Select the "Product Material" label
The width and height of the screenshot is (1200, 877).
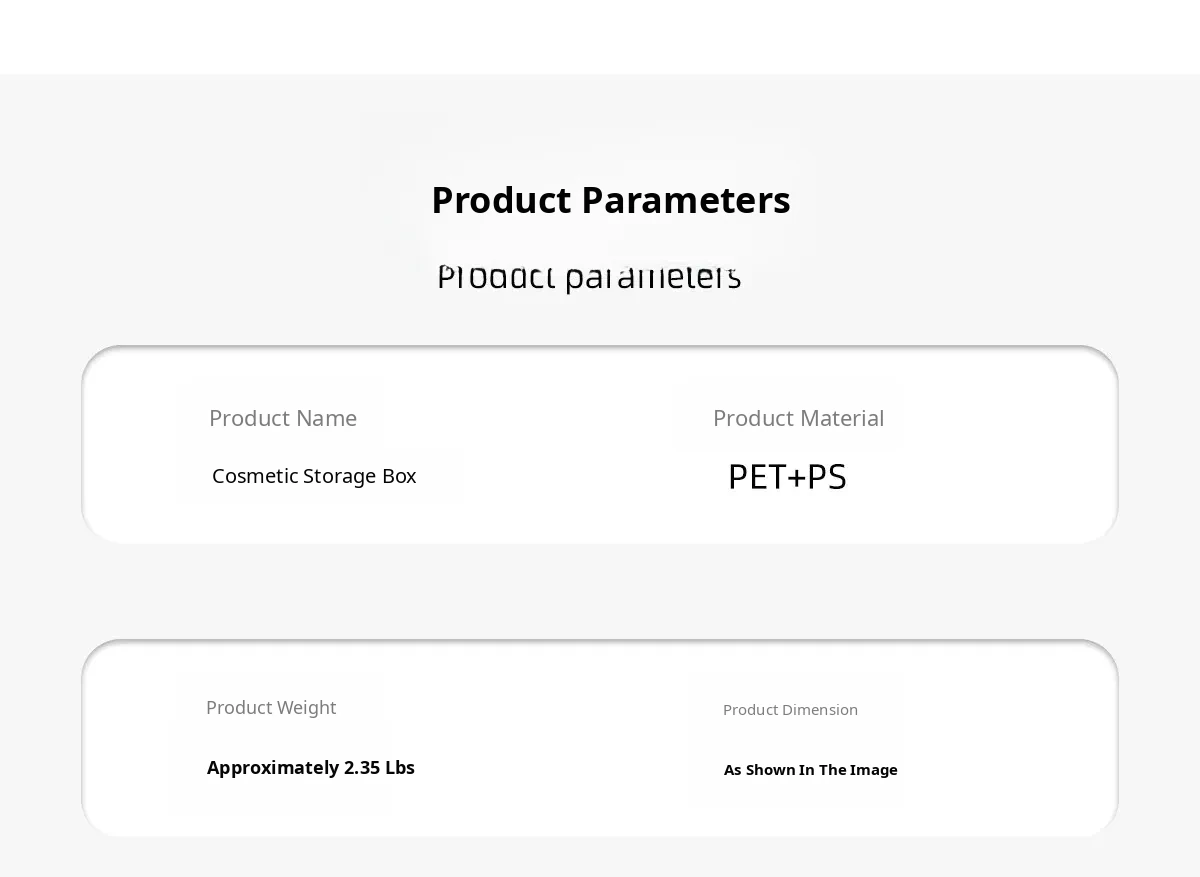coord(798,418)
